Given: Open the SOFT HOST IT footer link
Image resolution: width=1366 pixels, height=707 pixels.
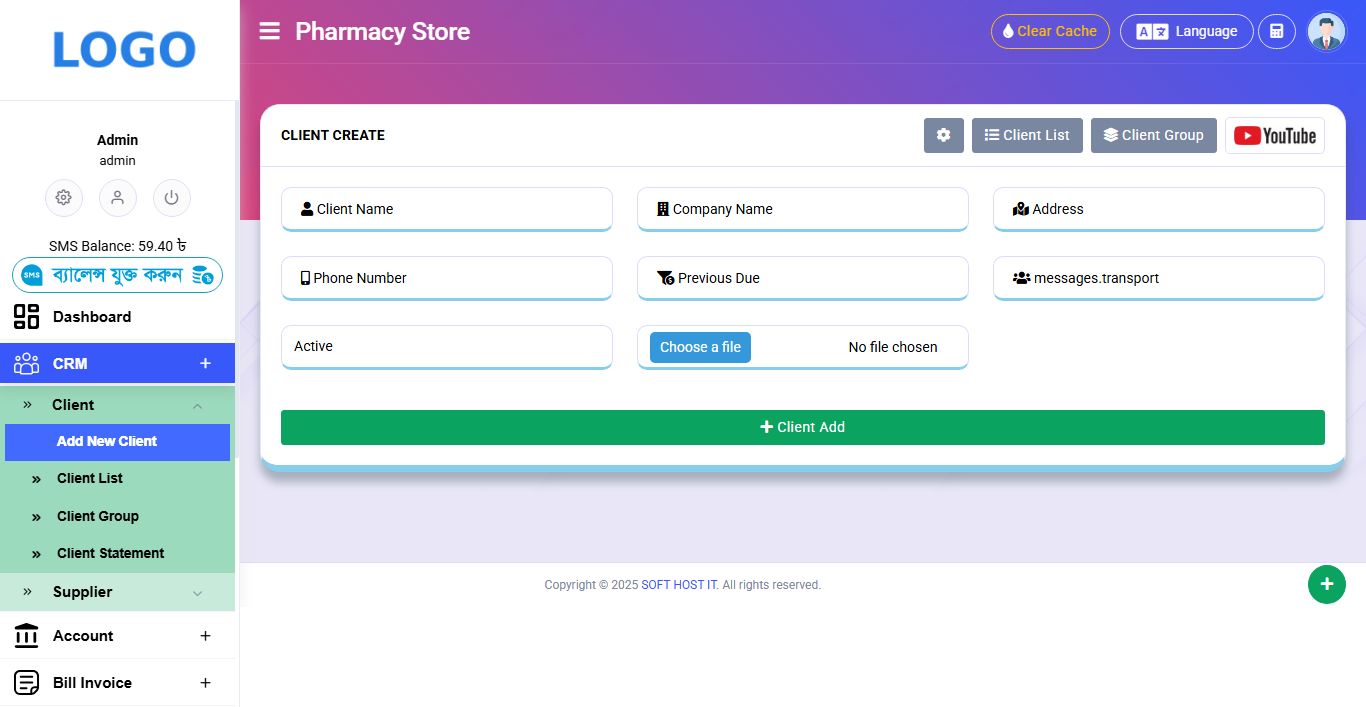Looking at the screenshot, I should click(679, 585).
